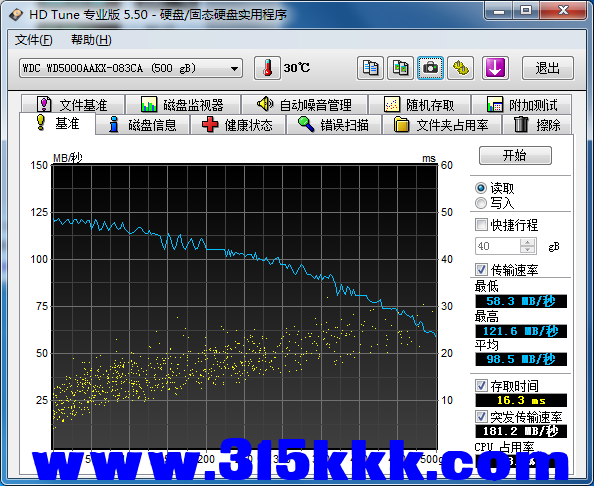The image size is (594, 486).
Task: Decrease short stroke size with down arrow
Action: click(527, 250)
